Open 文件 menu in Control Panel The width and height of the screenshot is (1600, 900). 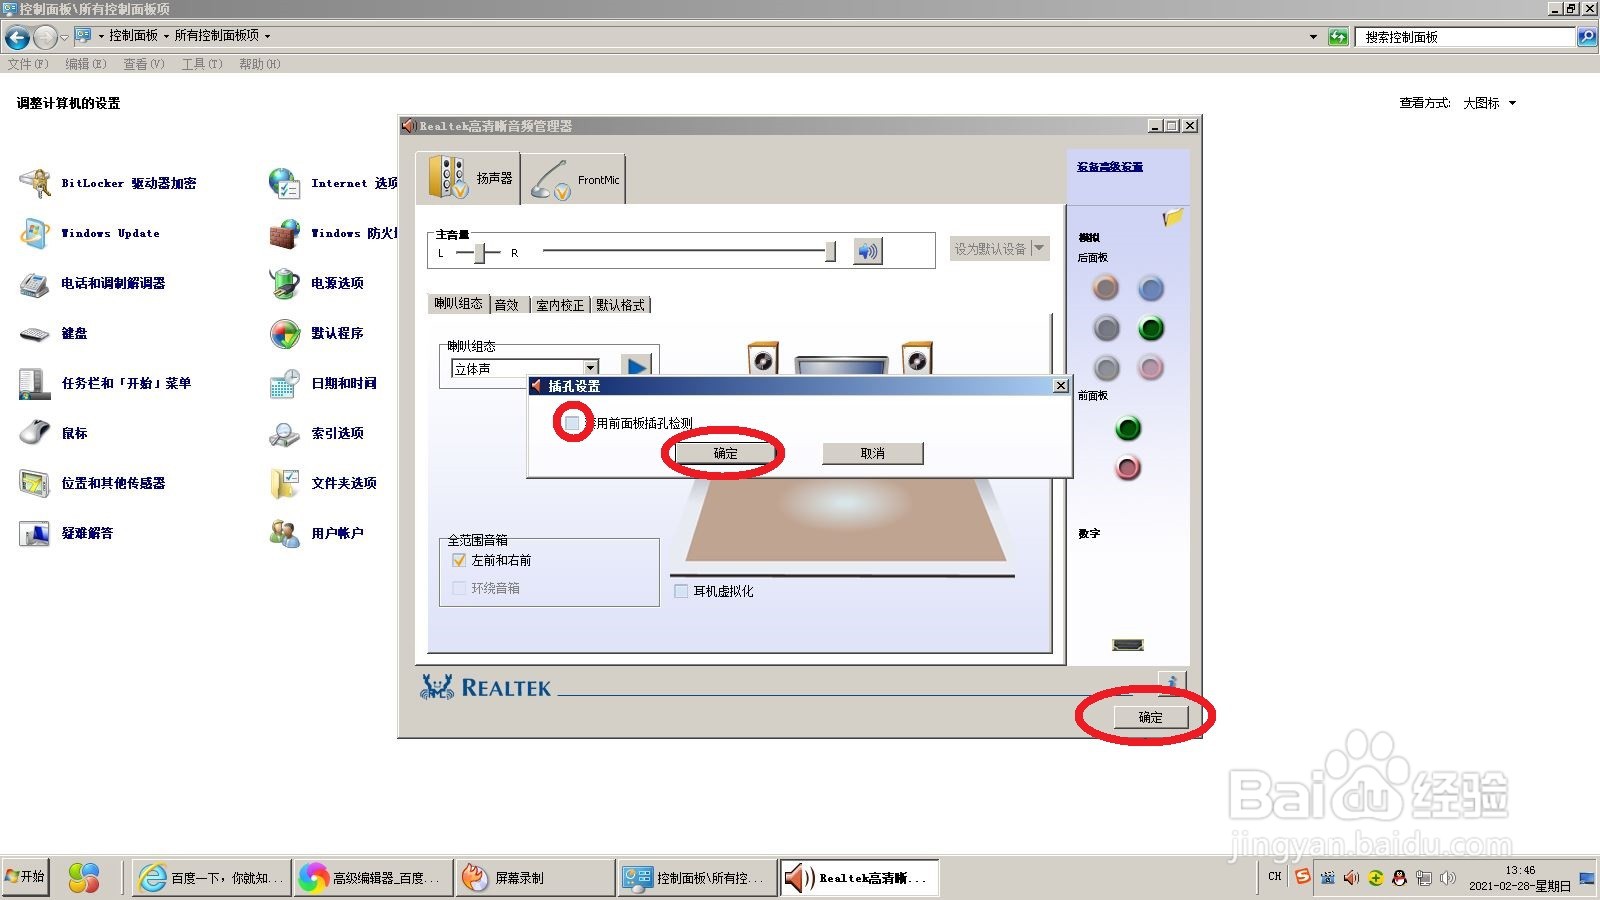(x=28, y=64)
